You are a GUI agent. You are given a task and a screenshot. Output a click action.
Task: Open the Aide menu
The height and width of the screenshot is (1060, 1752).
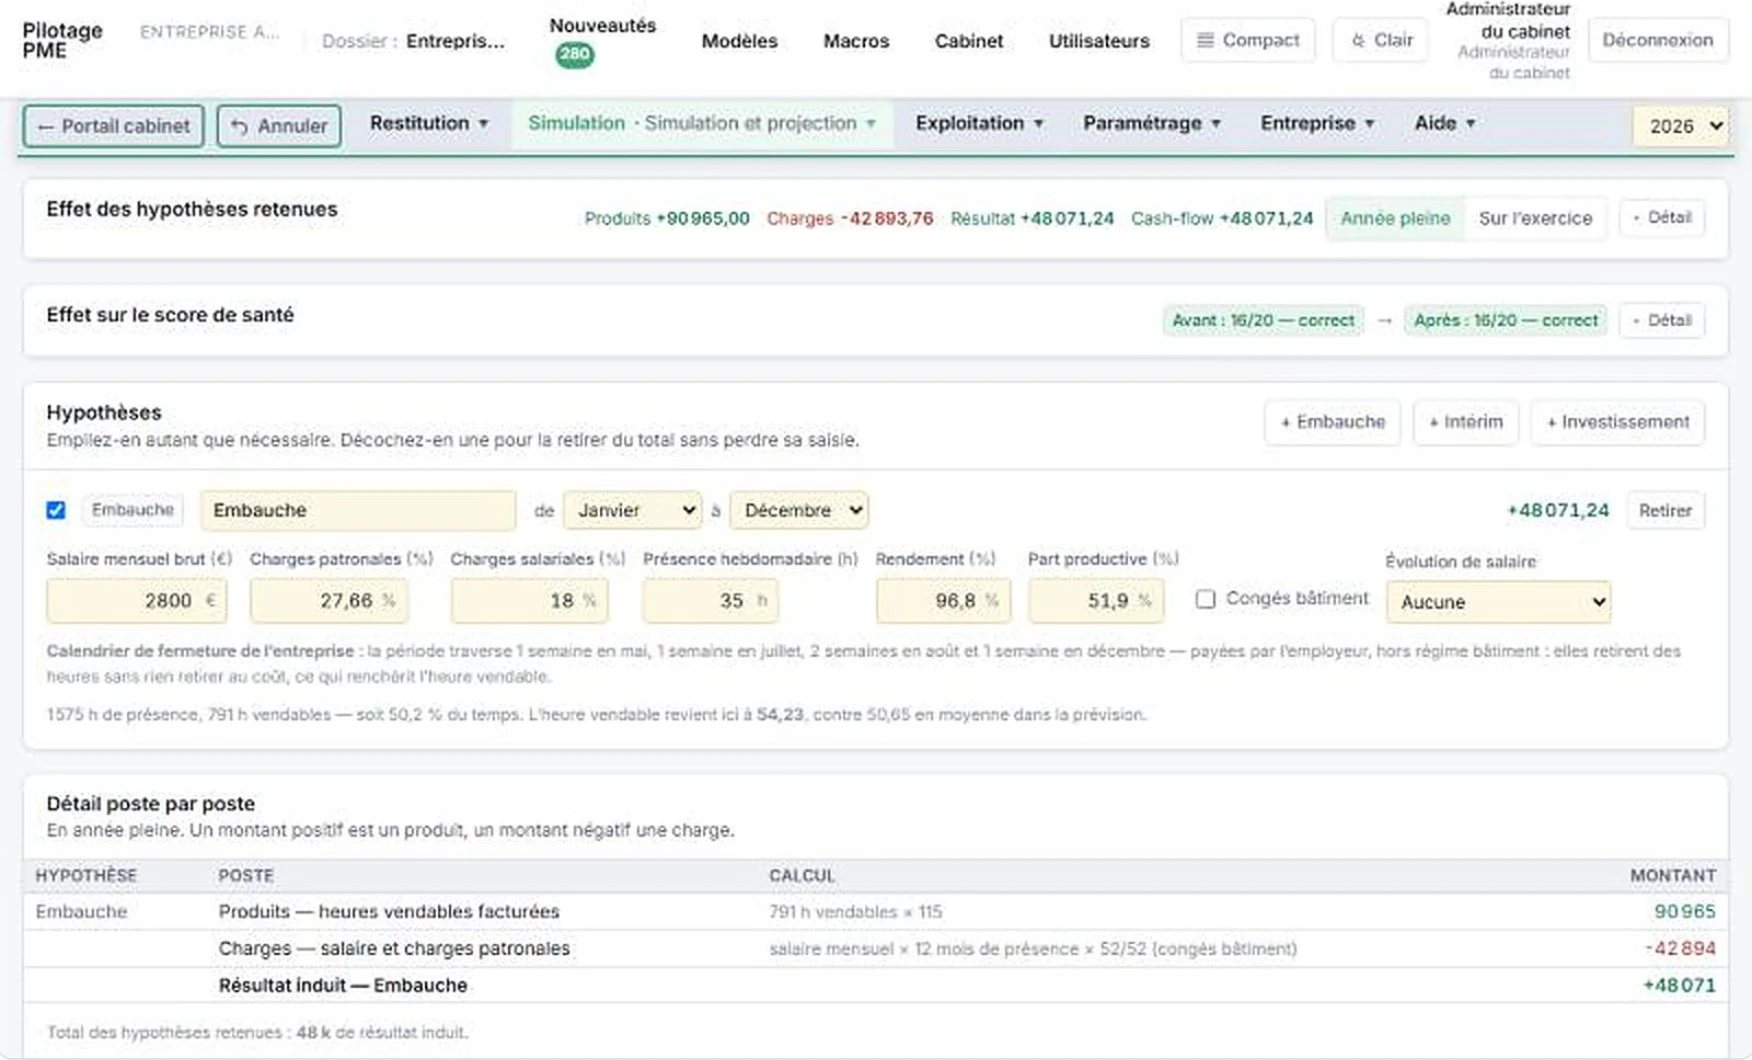(x=1445, y=123)
